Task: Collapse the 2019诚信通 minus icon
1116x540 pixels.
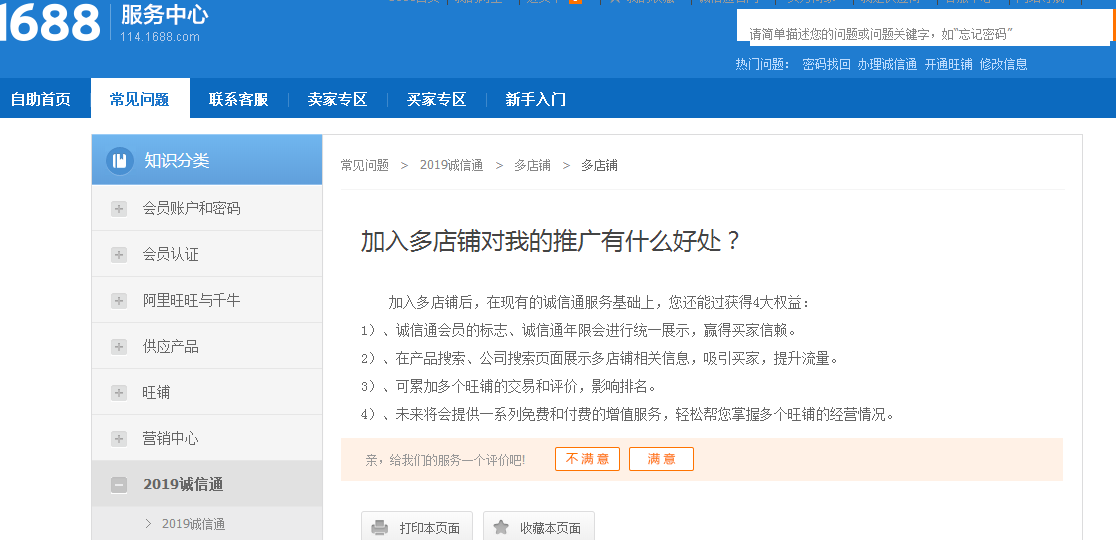Action: tap(119, 485)
